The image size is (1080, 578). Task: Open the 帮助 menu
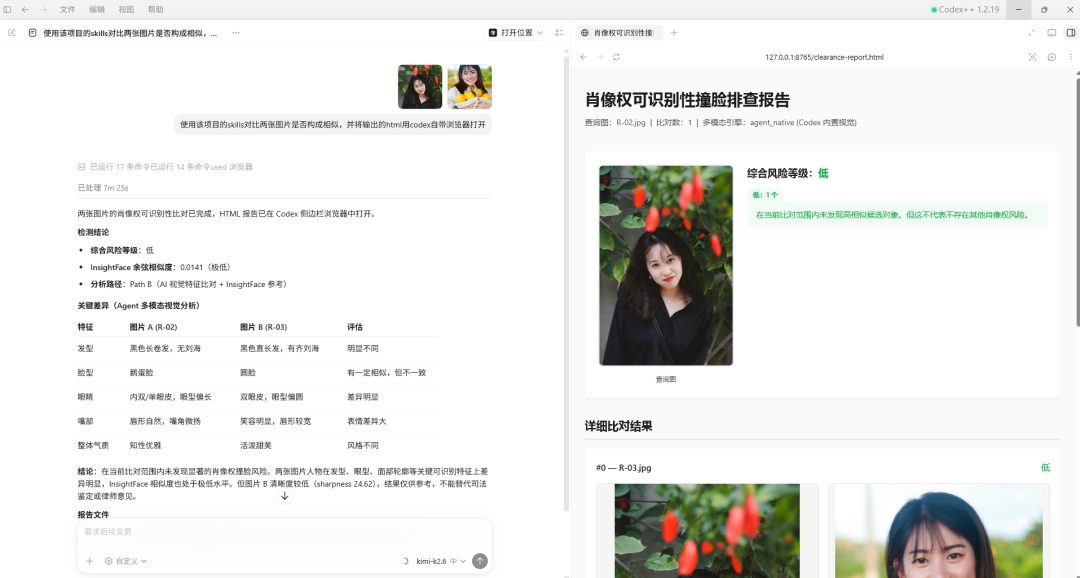point(156,10)
